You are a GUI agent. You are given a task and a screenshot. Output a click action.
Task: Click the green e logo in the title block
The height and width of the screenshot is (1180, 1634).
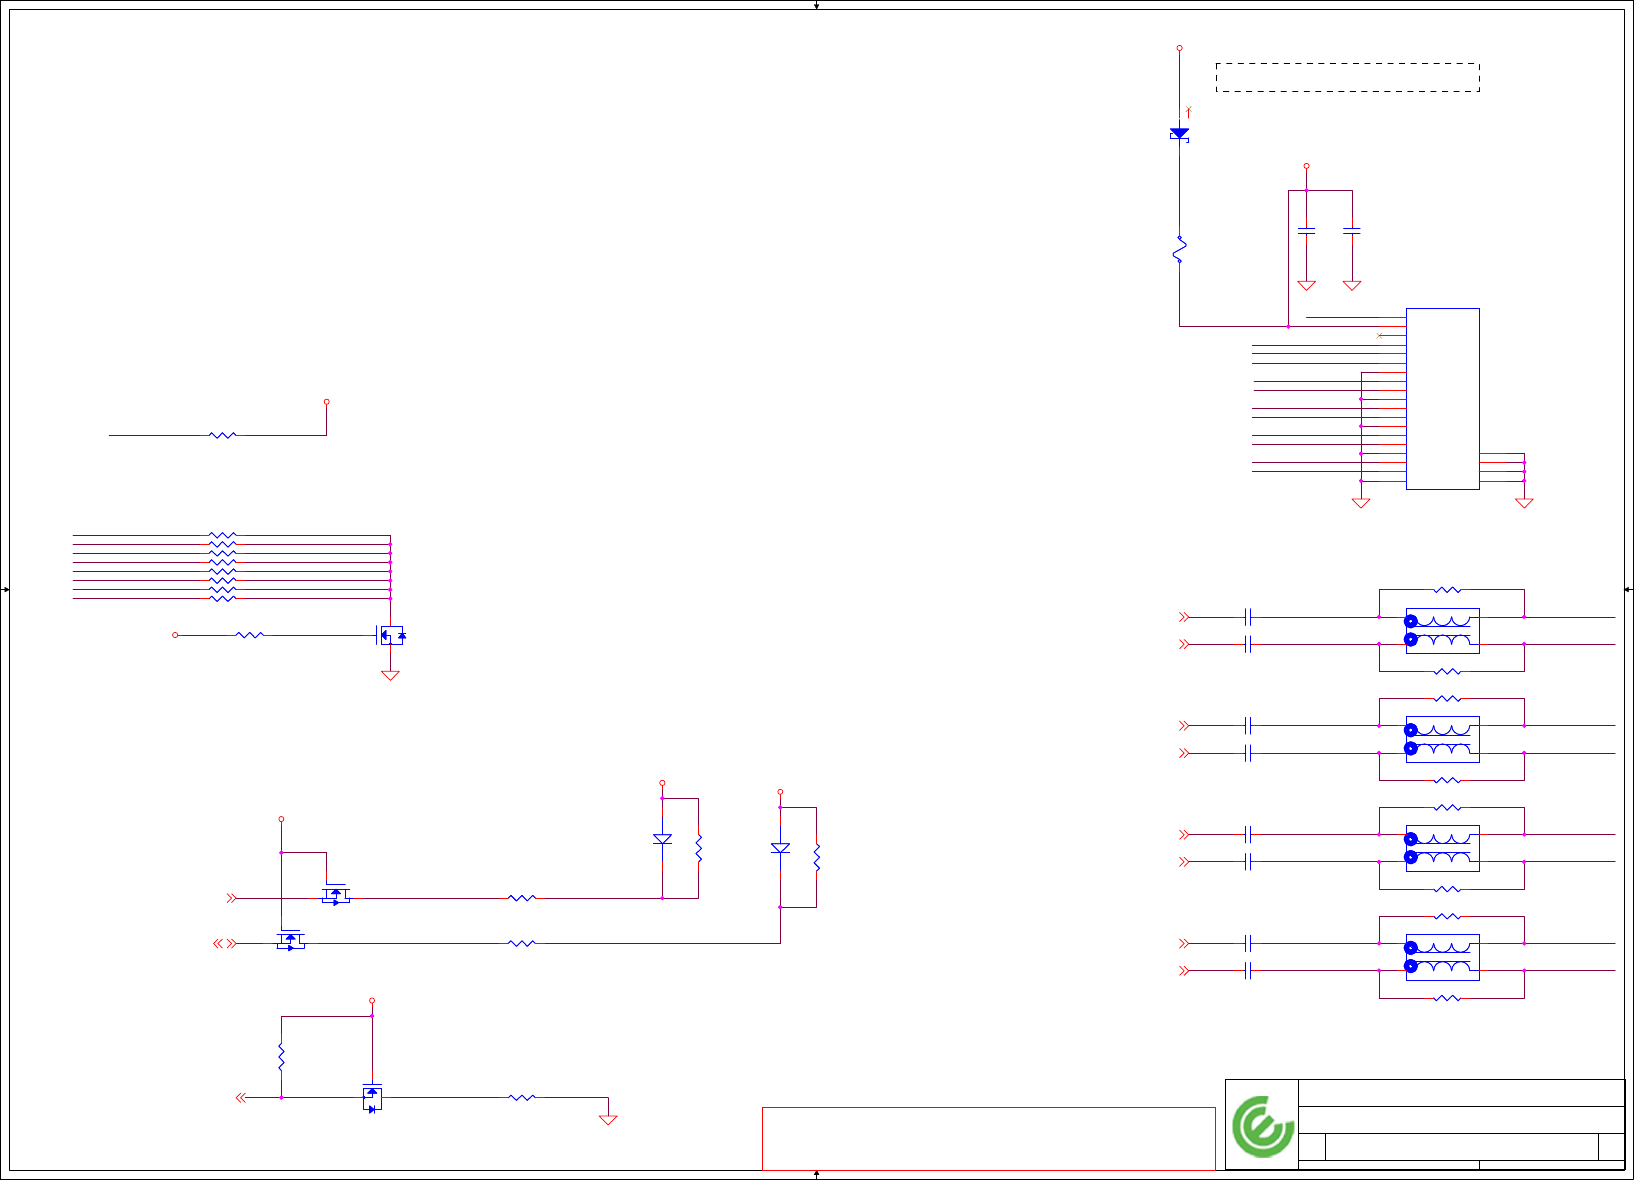pyautogui.click(x=1263, y=1127)
